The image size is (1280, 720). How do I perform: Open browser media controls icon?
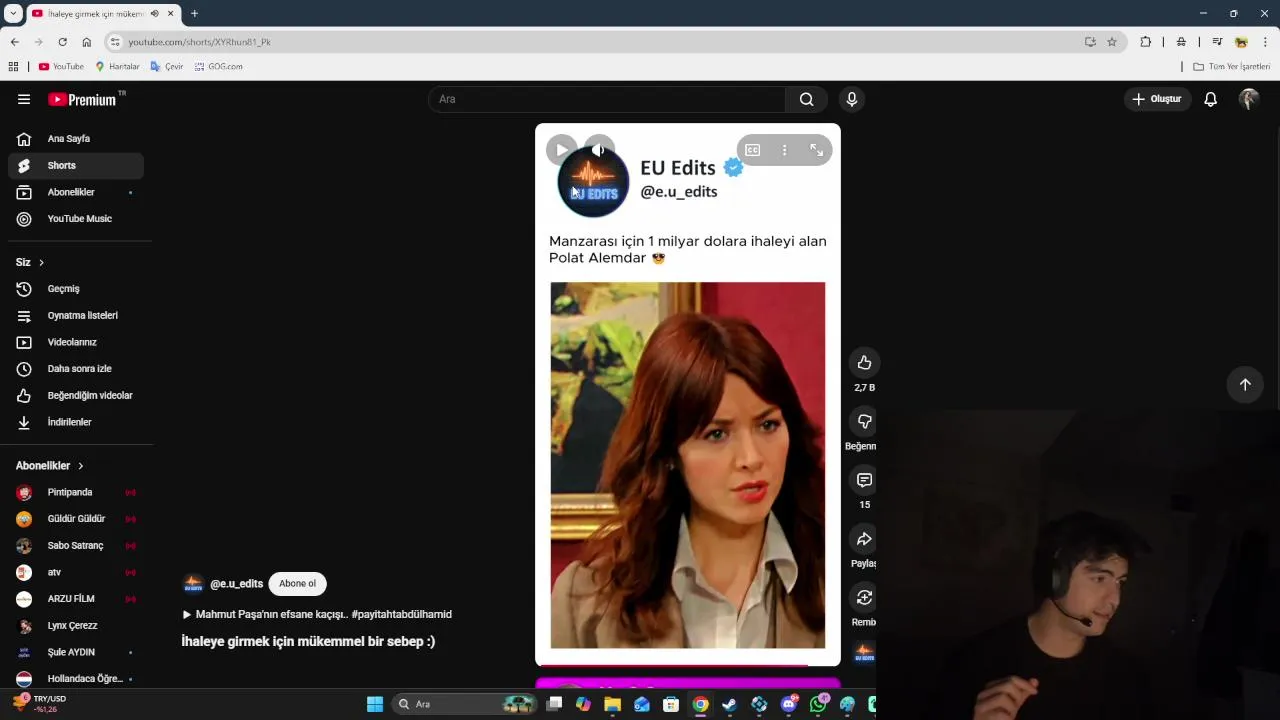(1217, 42)
